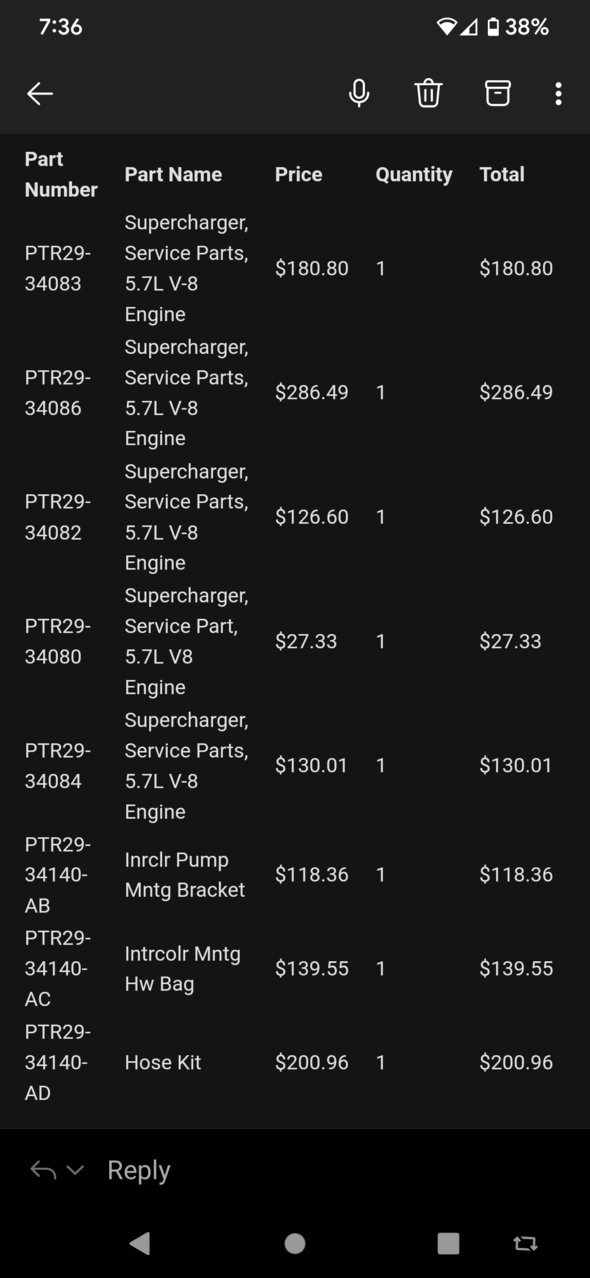The image size is (590, 1278).
Task: Tap the reply arrow icon
Action: (43, 1169)
